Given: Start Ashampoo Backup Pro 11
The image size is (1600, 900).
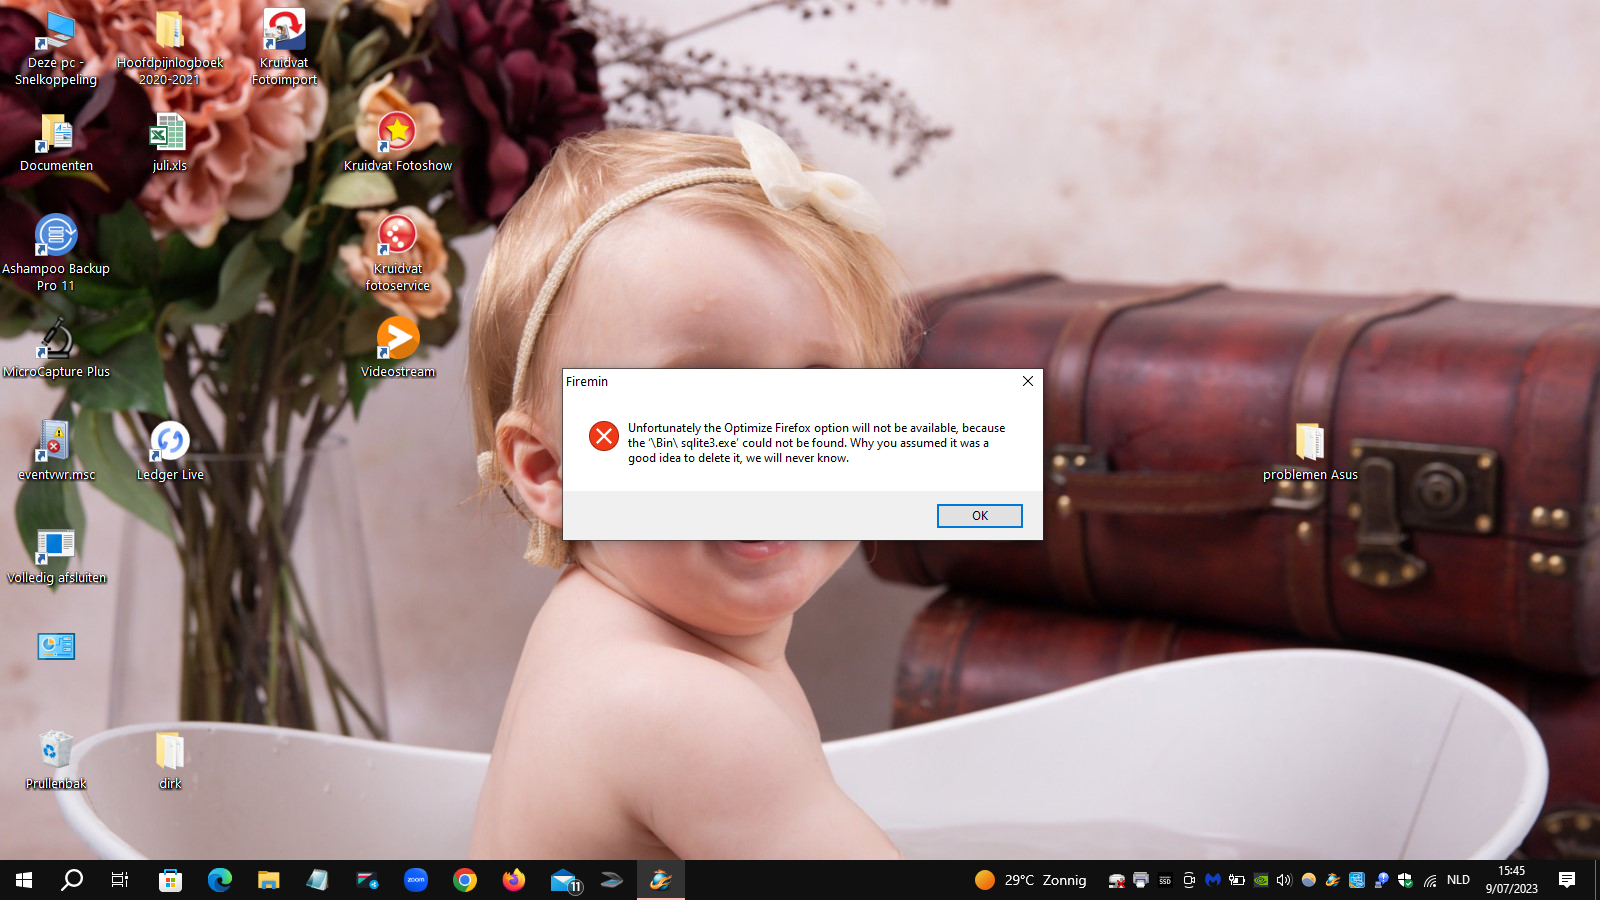Looking at the screenshot, I should tap(56, 238).
